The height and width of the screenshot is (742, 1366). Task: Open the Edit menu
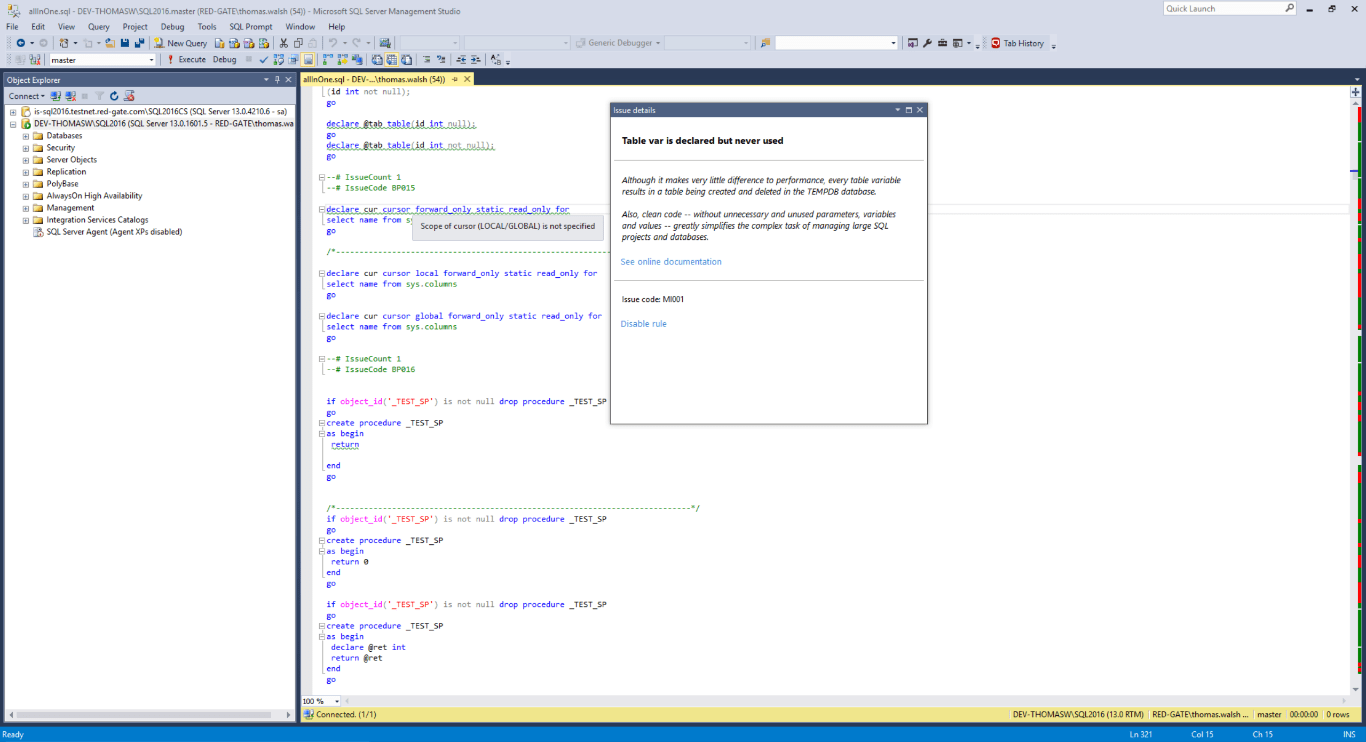click(37, 27)
